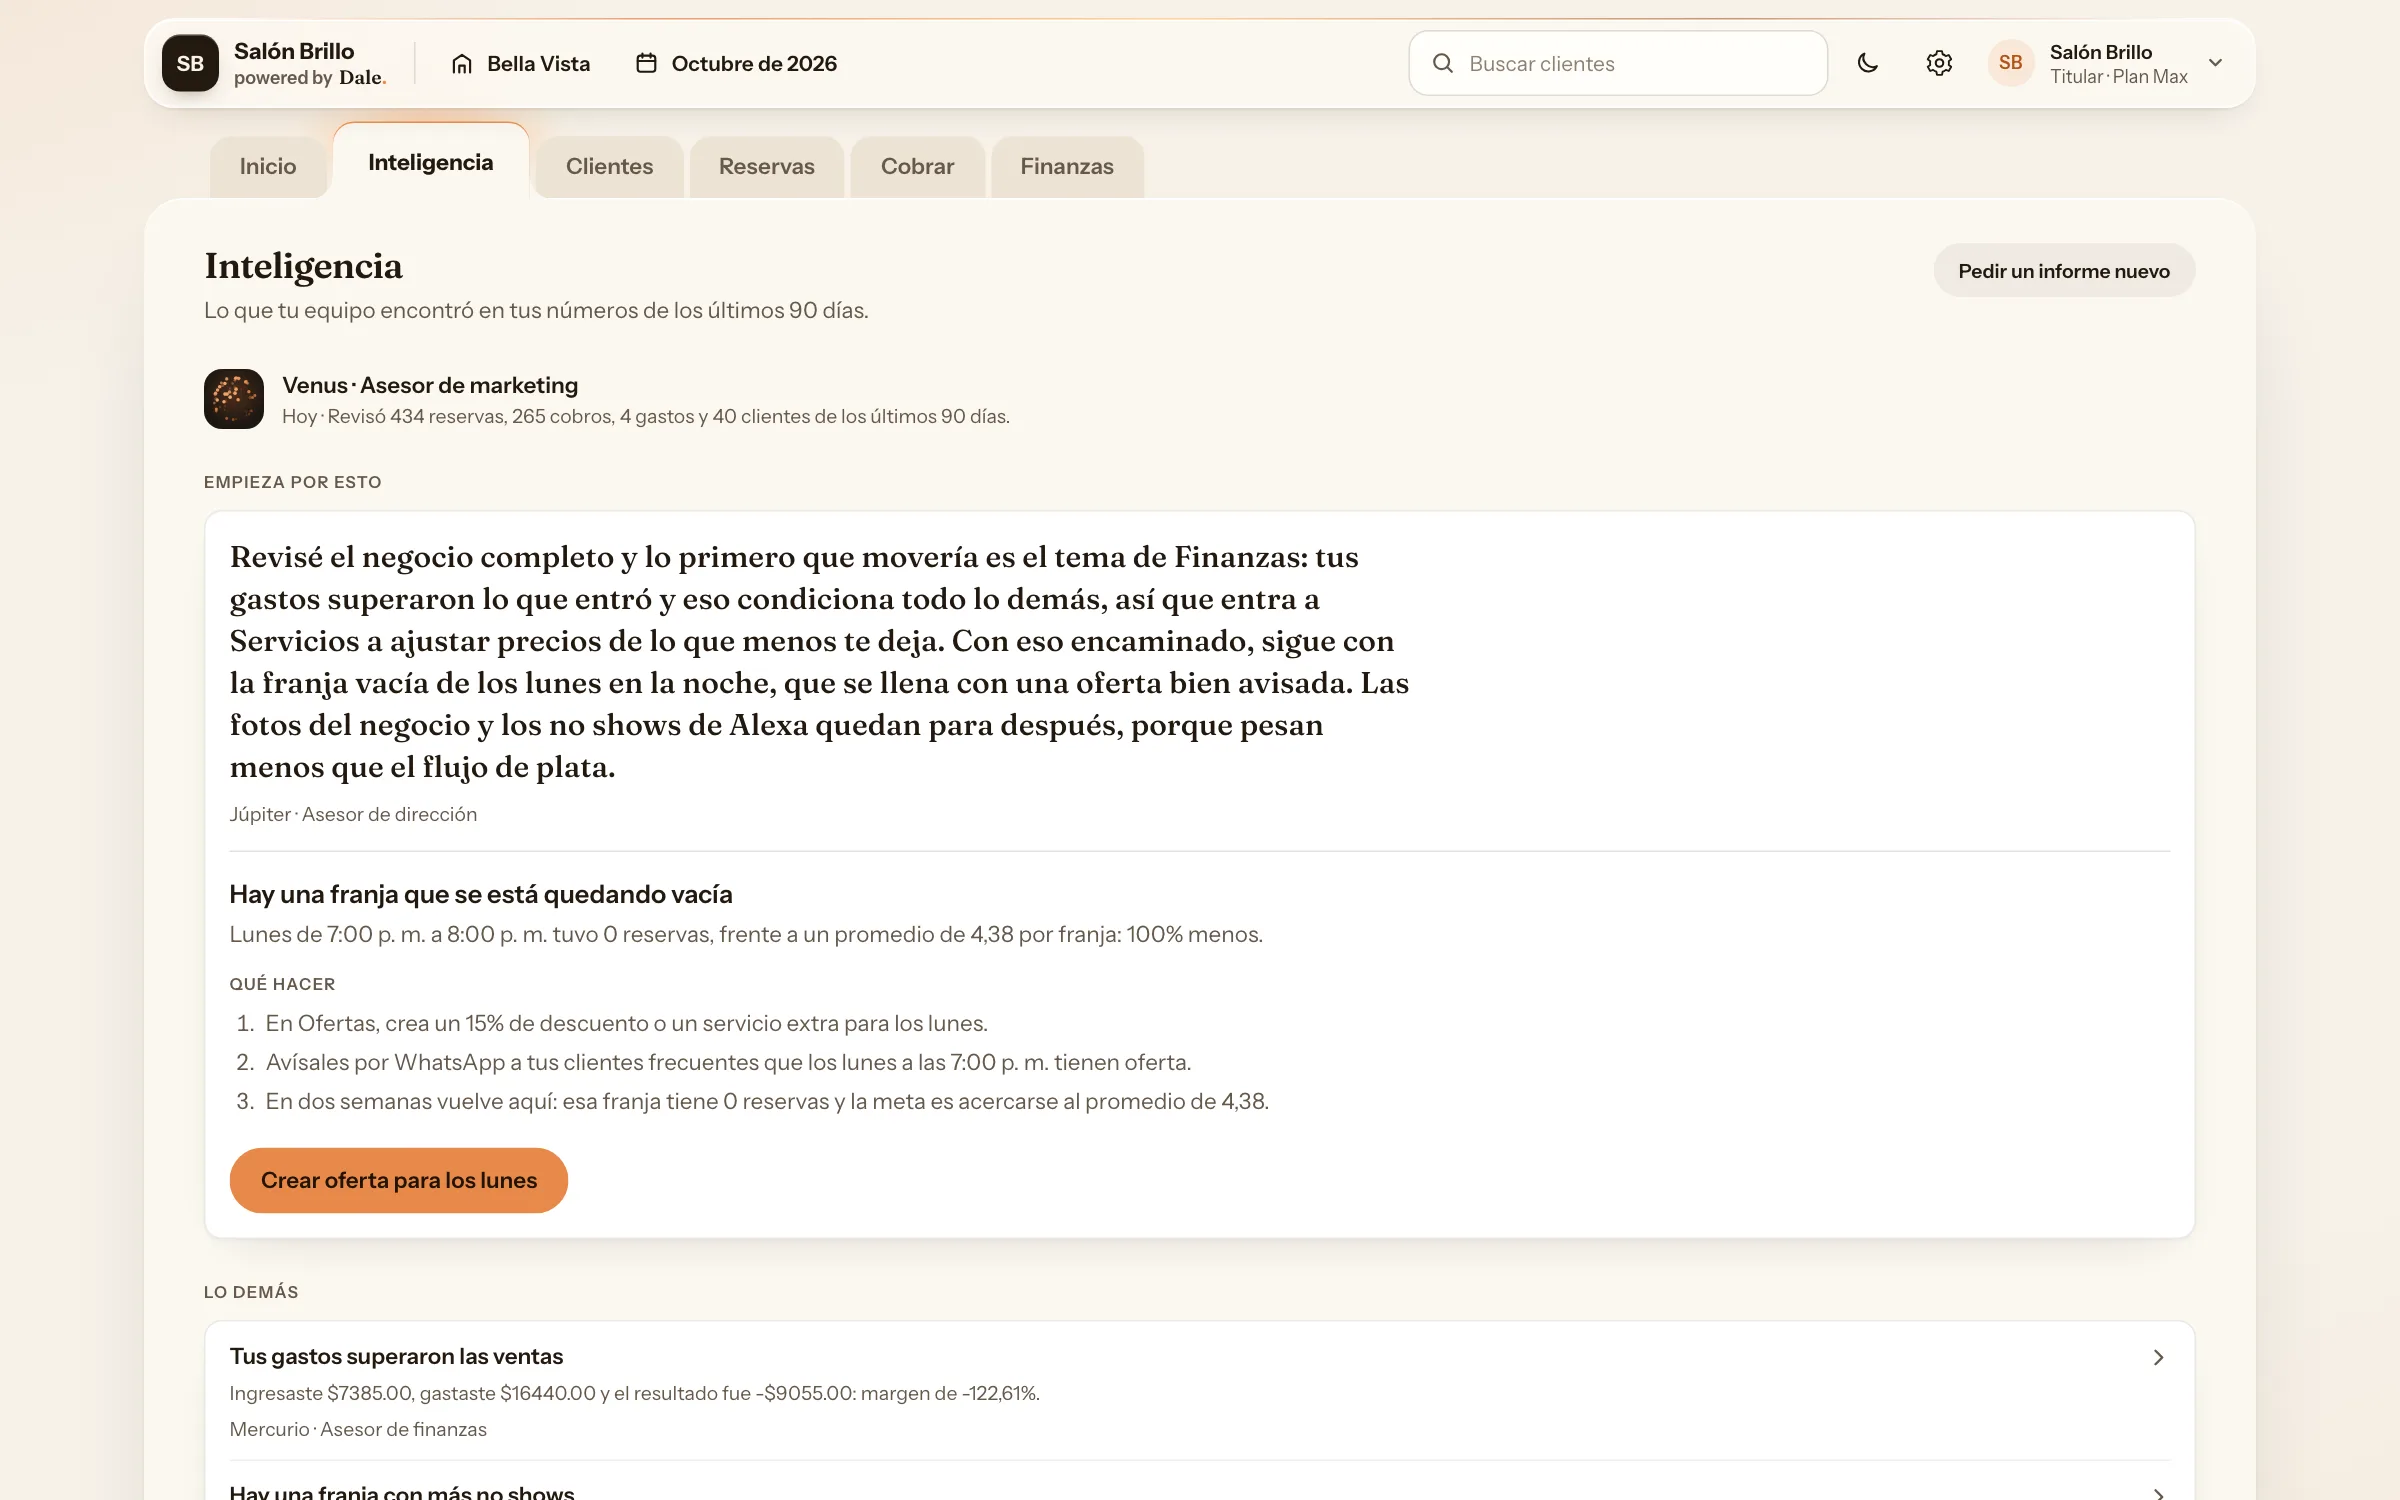Click the home icon beside Bella Vista

[461, 64]
